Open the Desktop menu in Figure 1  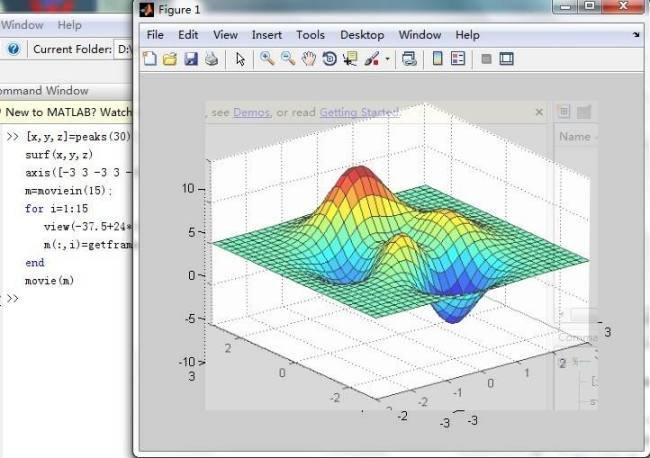coord(362,35)
